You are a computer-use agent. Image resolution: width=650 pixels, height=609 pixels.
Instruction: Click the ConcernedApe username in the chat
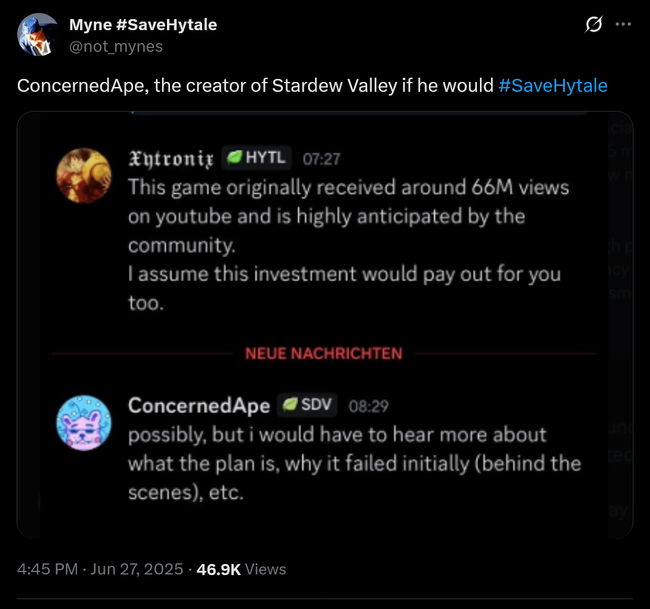(x=199, y=405)
